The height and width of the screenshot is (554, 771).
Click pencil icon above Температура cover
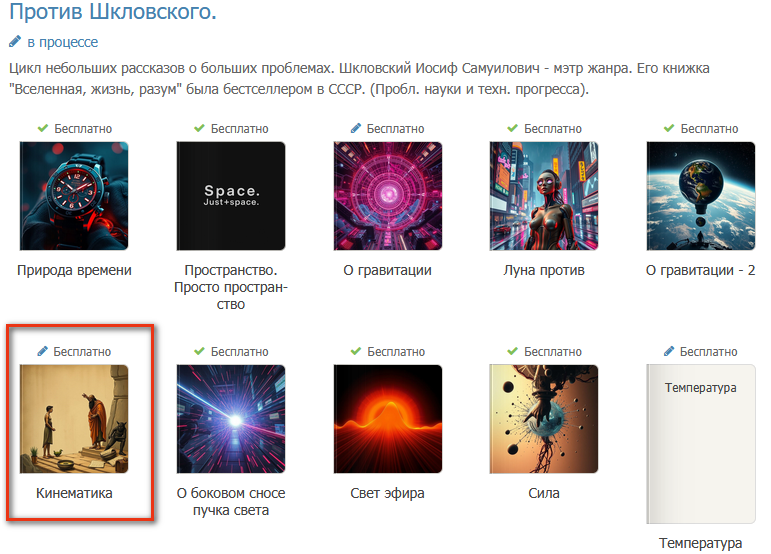(669, 351)
